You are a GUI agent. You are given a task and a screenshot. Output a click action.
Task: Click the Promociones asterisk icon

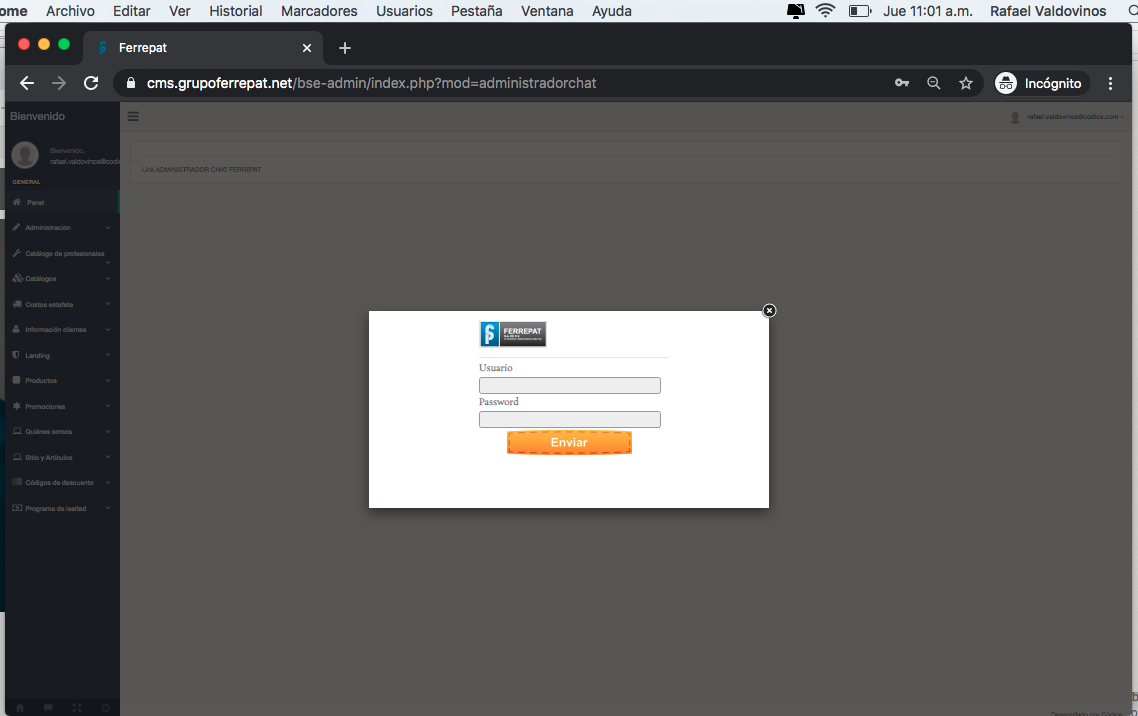(17, 406)
